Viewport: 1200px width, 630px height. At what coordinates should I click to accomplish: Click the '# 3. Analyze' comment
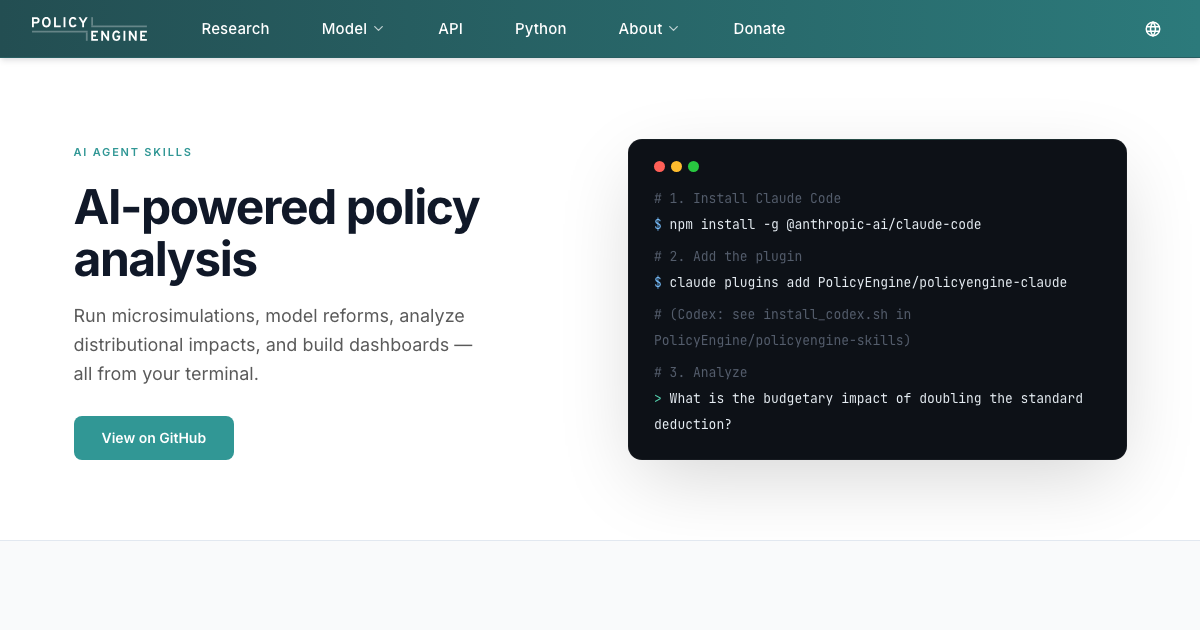700,372
